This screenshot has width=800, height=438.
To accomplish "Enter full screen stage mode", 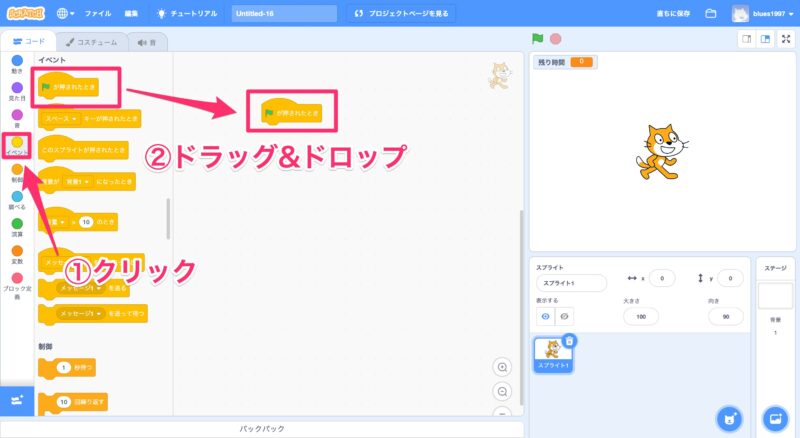I will 786,39.
